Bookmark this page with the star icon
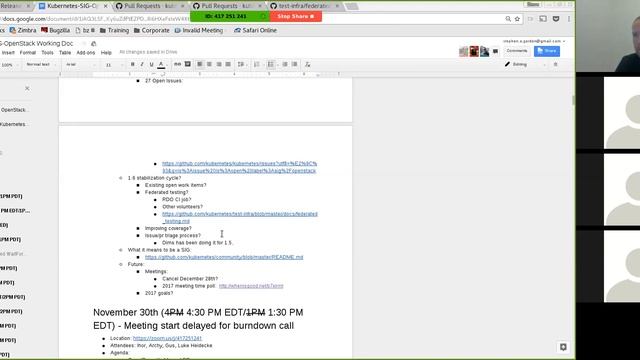The width and height of the screenshot is (640, 360). pyautogui.click(x=517, y=19)
